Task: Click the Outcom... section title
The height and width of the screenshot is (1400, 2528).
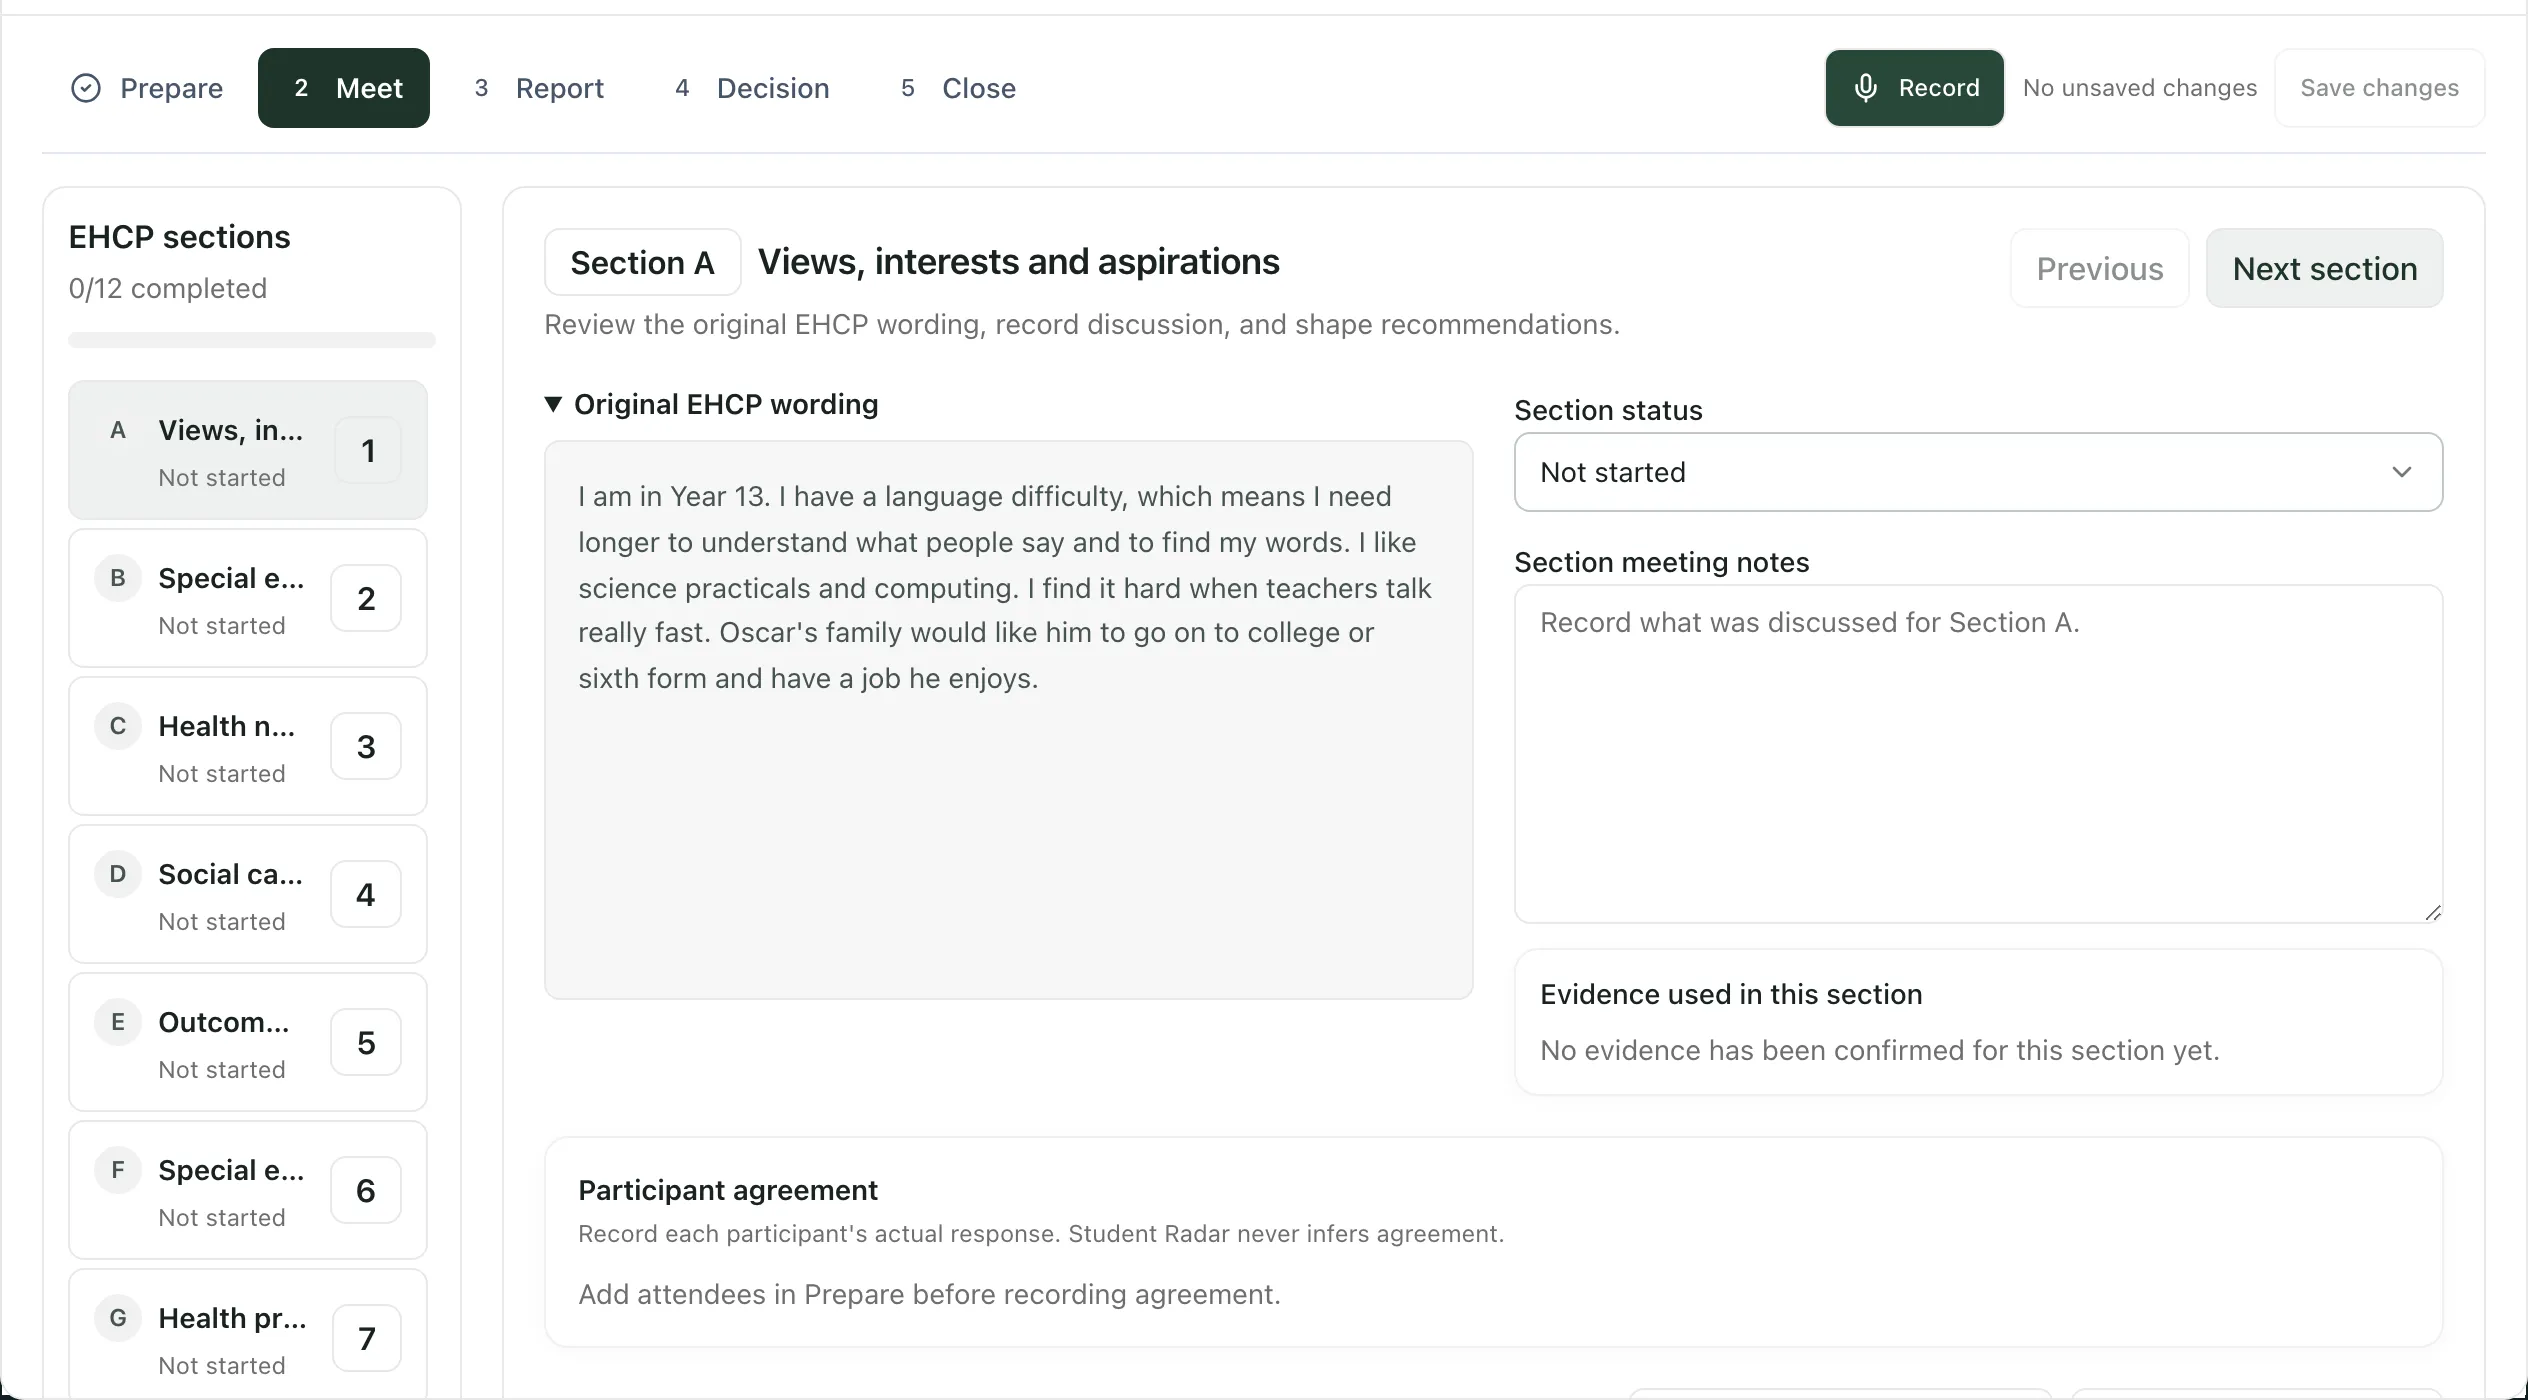Action: (224, 1022)
